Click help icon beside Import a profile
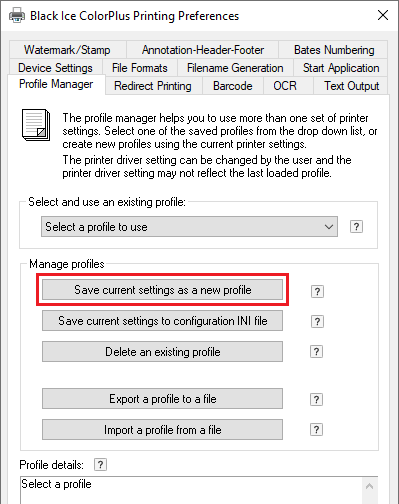The width and height of the screenshot is (399, 504). pos(317,430)
